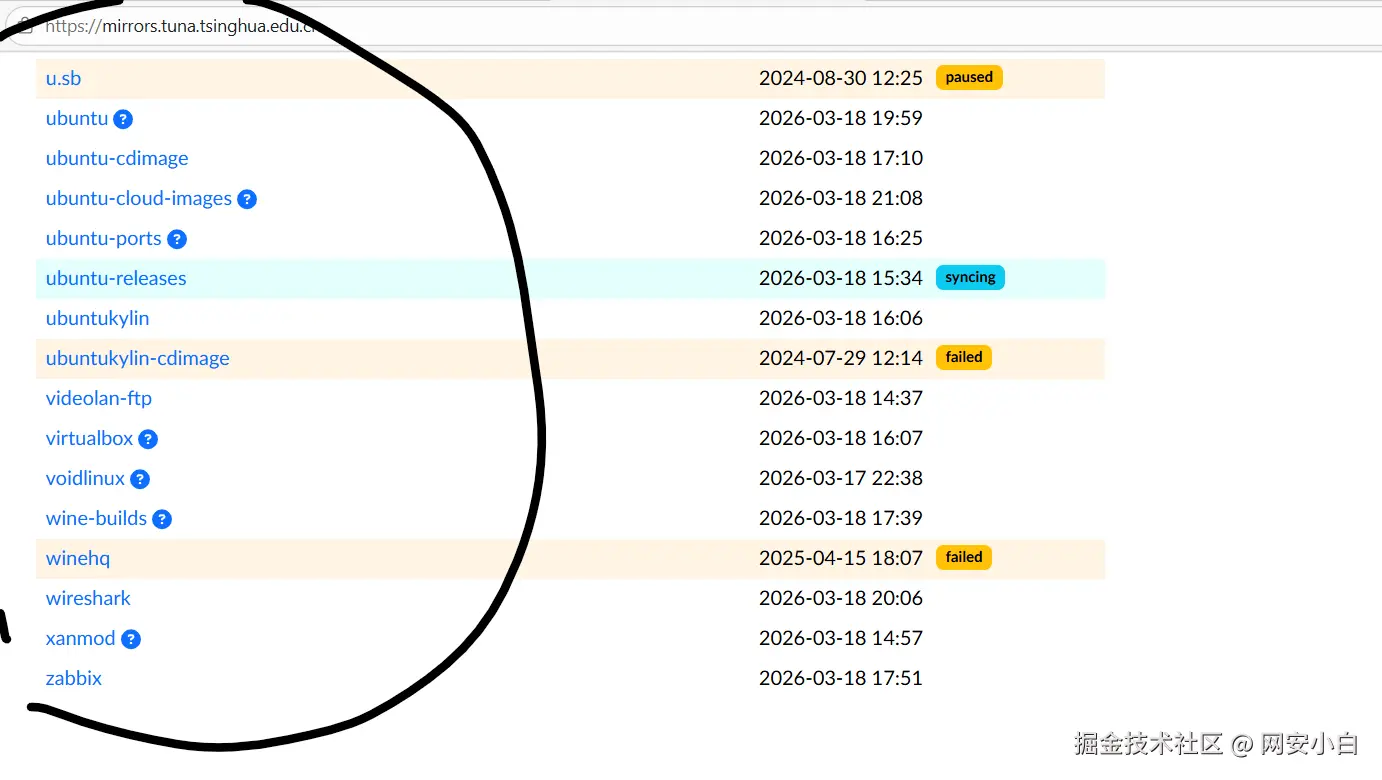The width and height of the screenshot is (1382, 780).
Task: Open help icon next to voidlinux
Action: (140, 479)
